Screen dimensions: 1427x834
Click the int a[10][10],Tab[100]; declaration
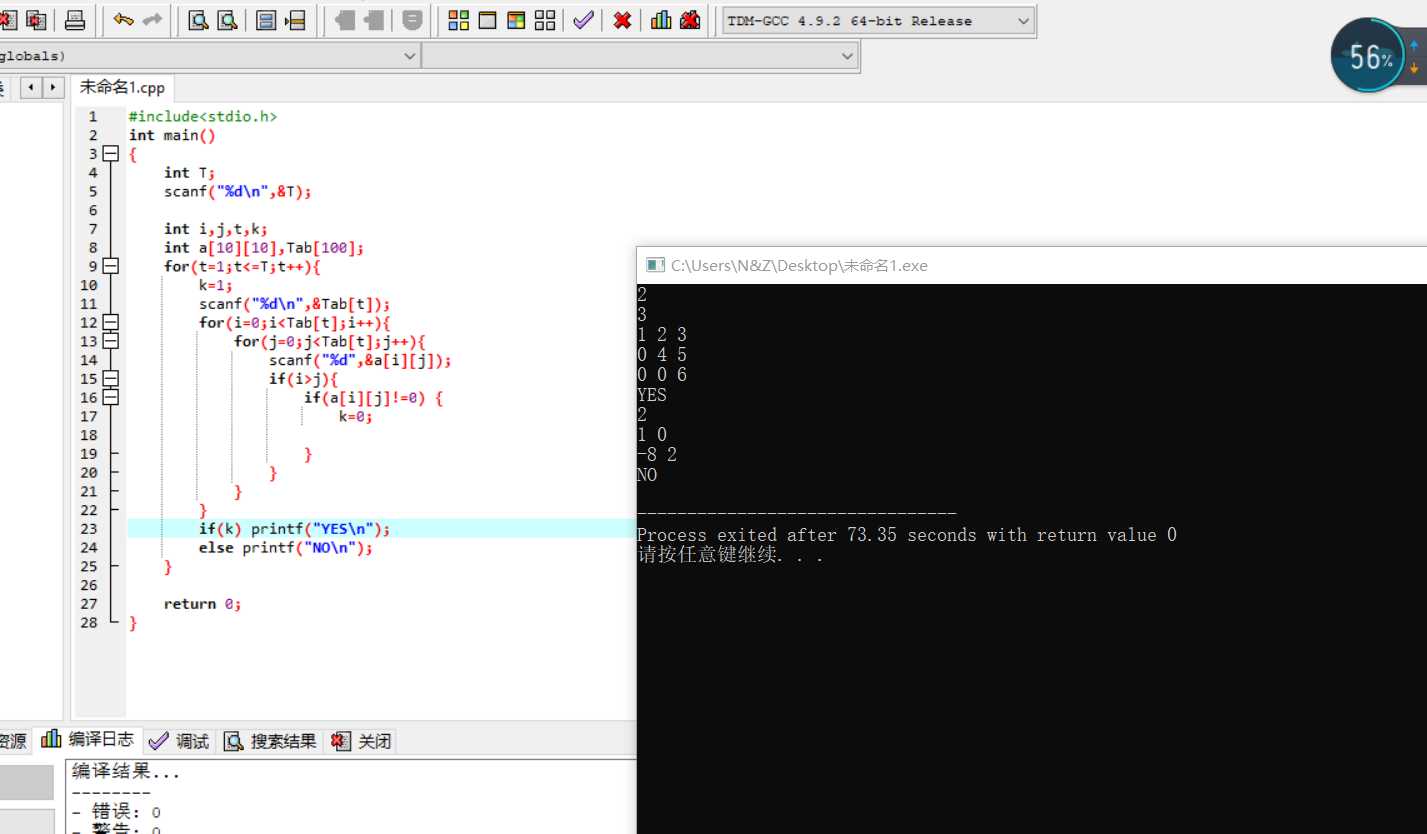264,247
